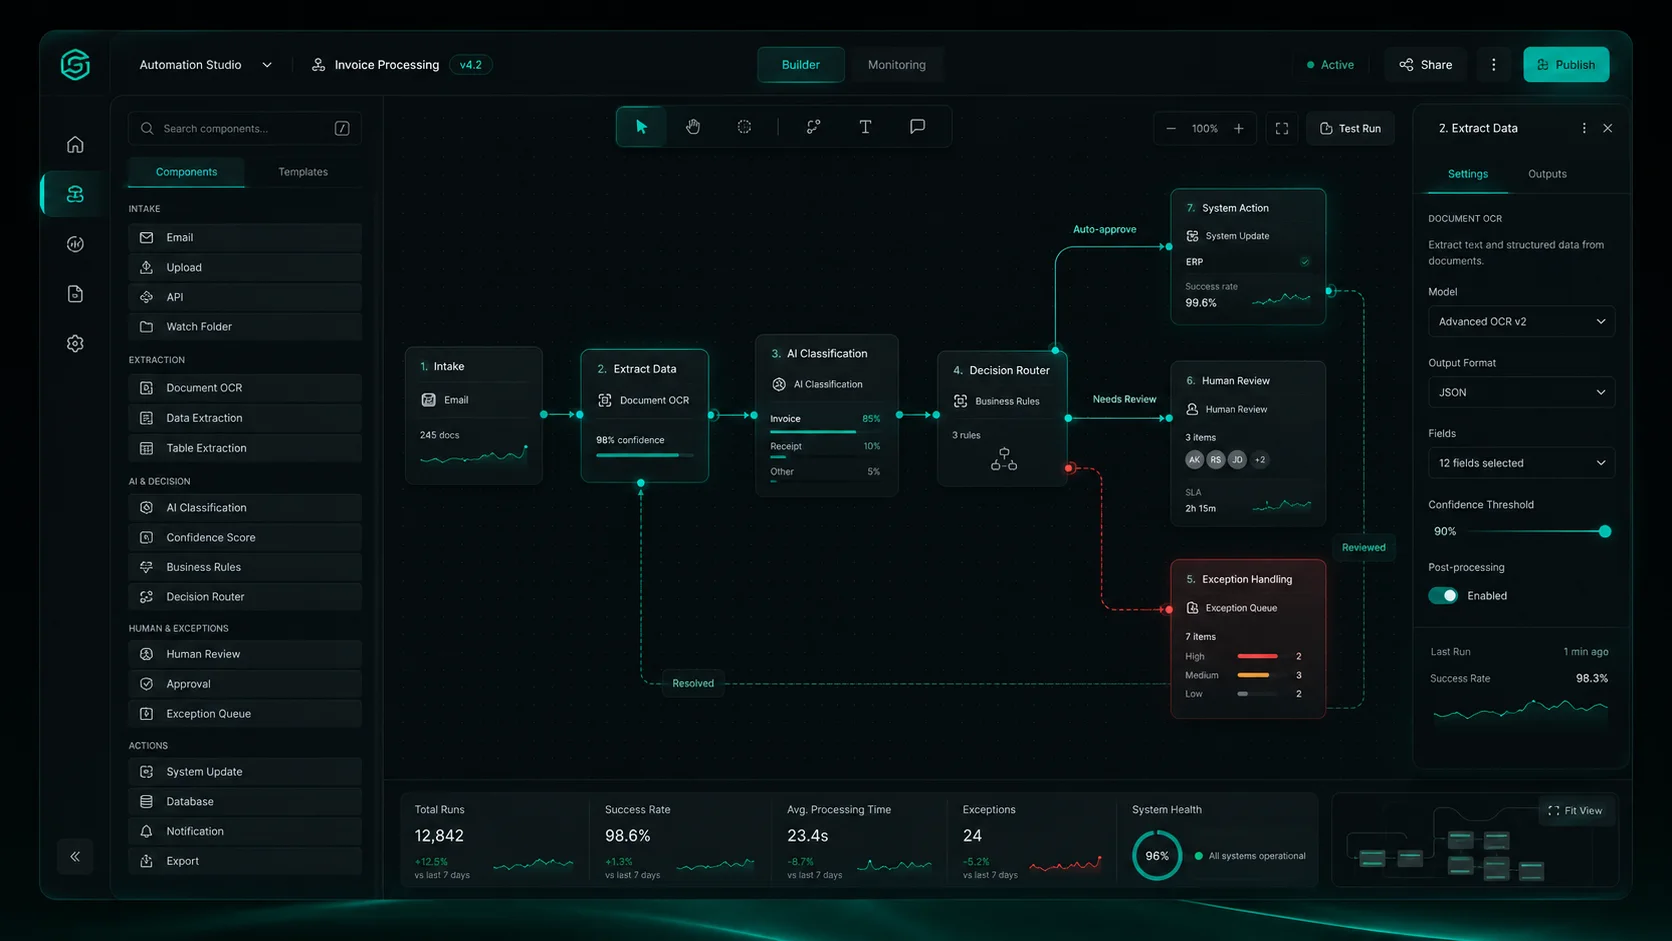Open the 12 fields selected dropdown
This screenshot has width=1672, height=941.
tap(1521, 463)
